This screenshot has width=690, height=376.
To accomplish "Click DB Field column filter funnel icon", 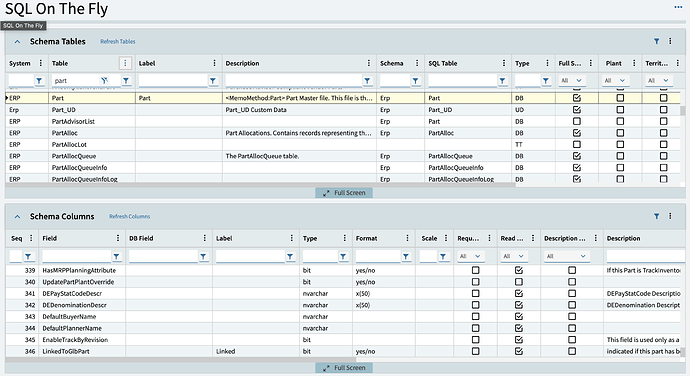I will coord(203,256).
